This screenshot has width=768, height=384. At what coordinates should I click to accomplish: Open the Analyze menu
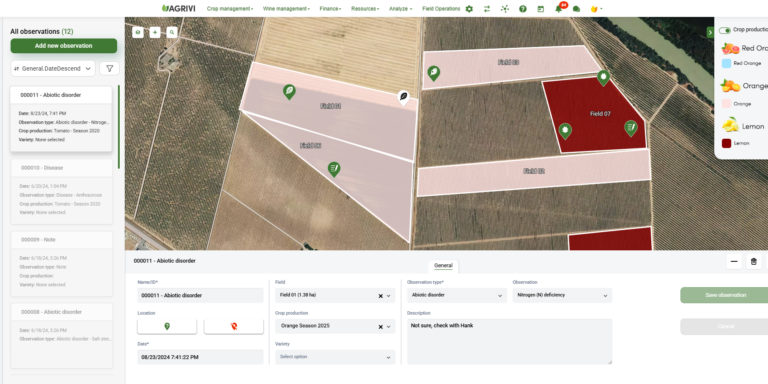[x=400, y=9]
